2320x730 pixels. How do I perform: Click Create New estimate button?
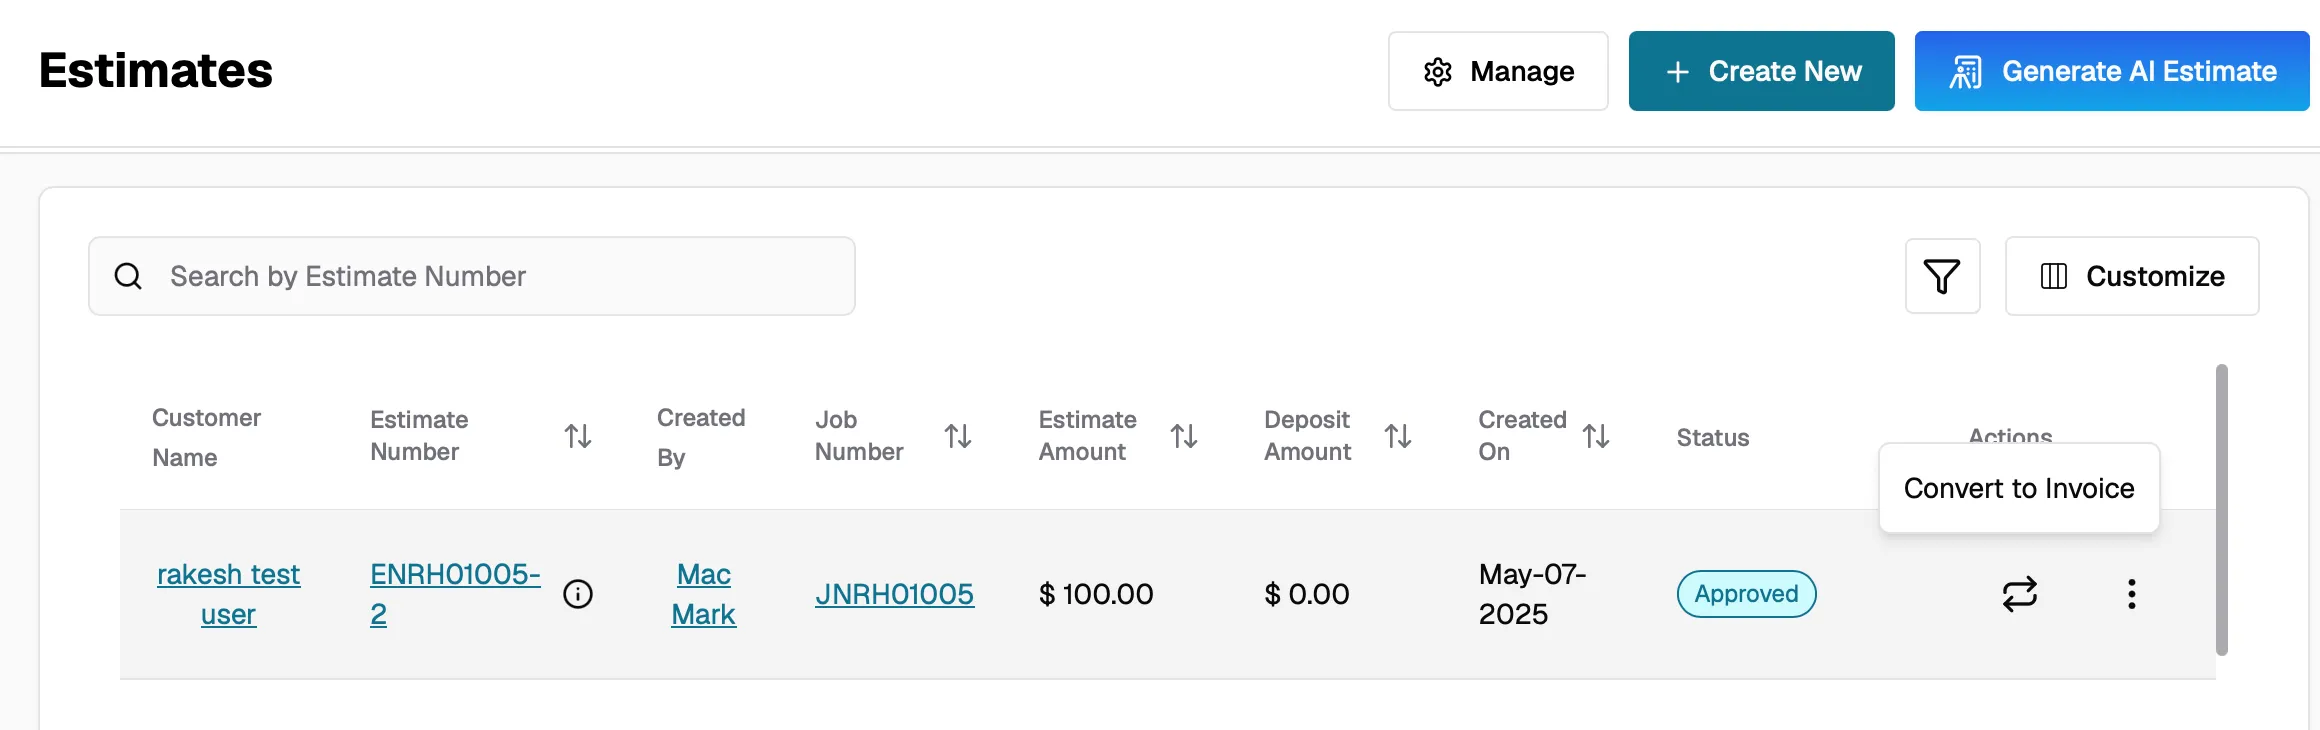tap(1761, 71)
